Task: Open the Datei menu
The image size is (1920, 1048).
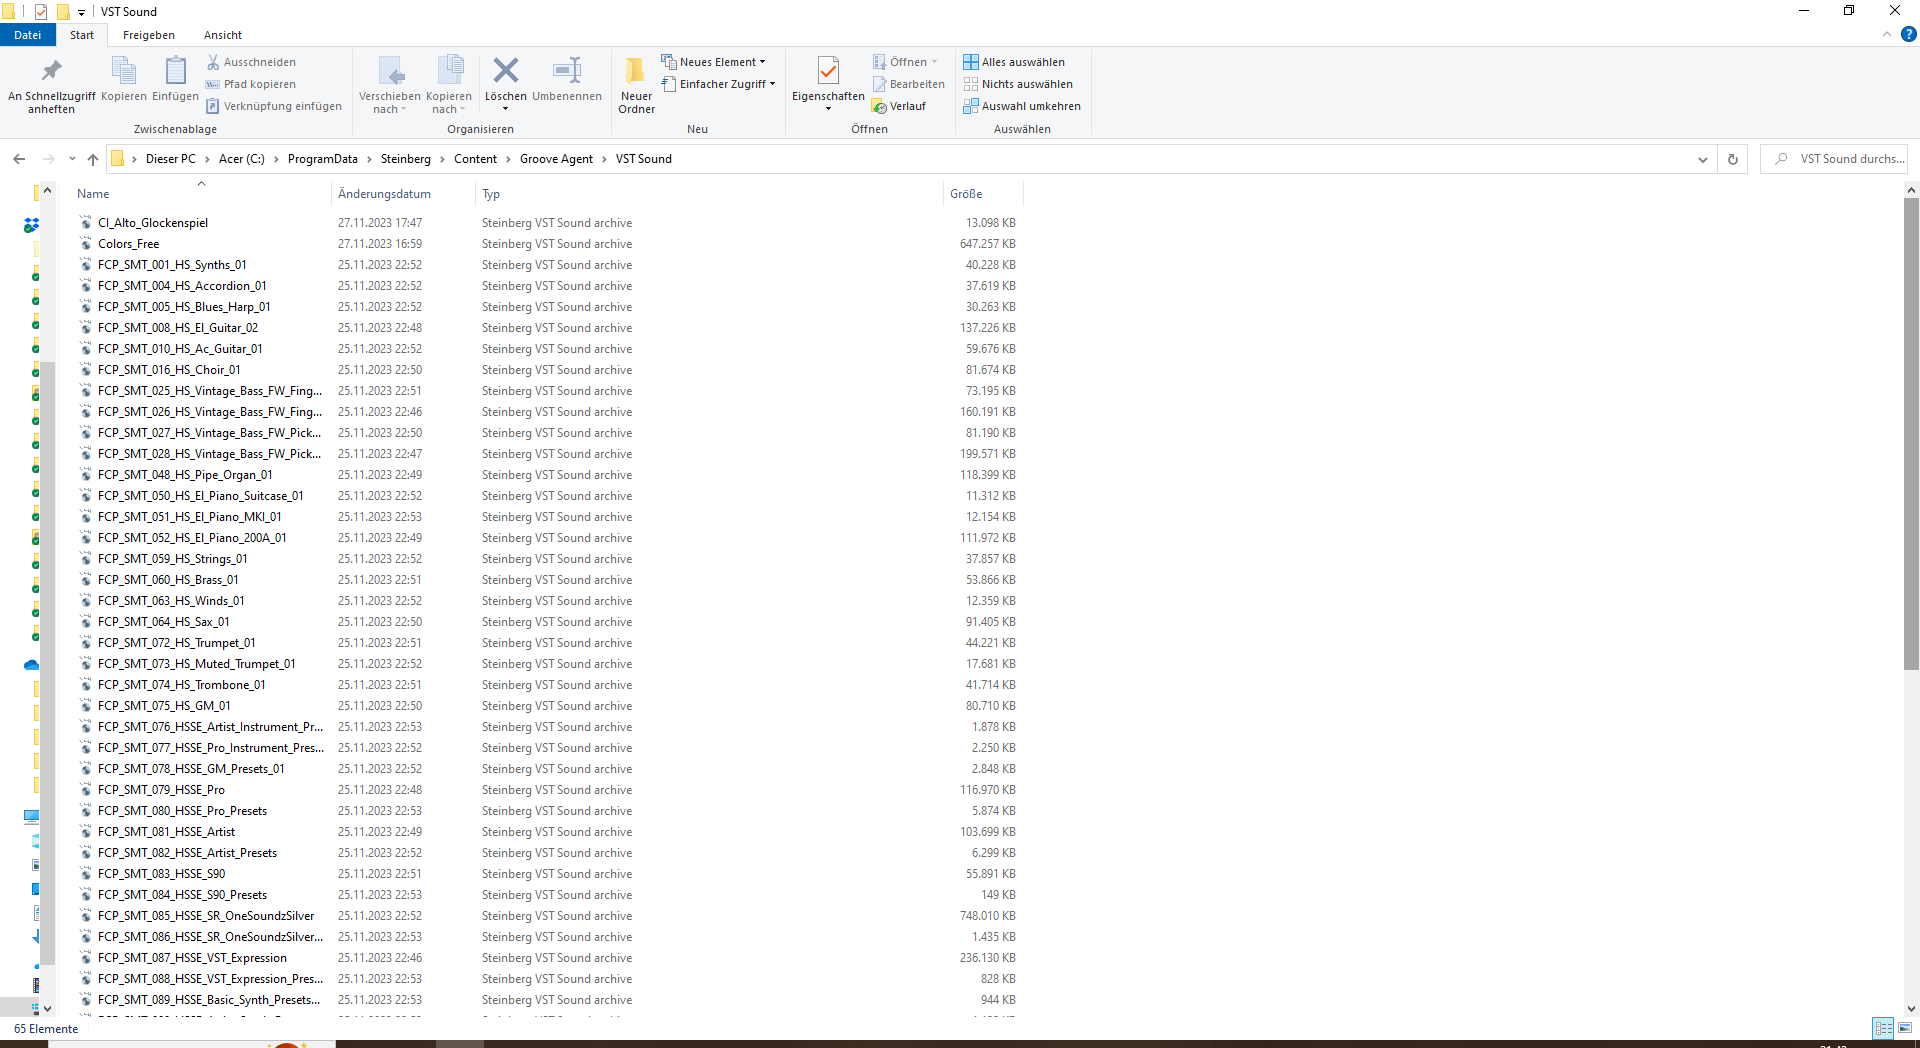Action: click(28, 35)
